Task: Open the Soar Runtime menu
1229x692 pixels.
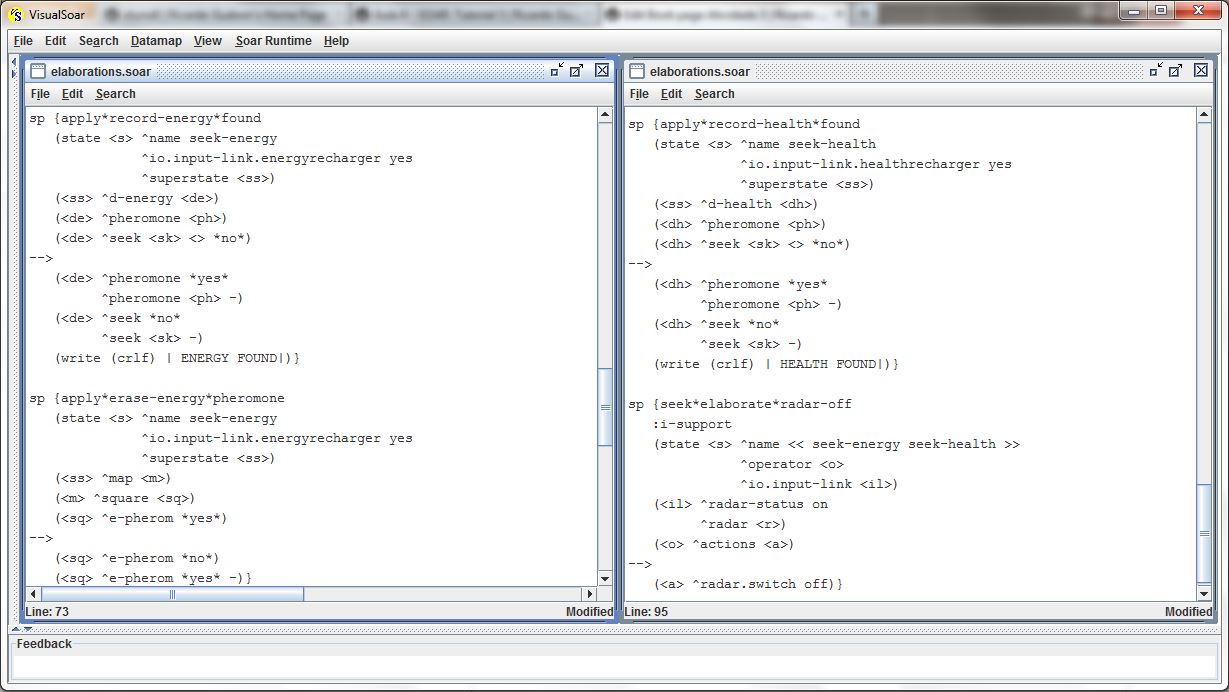Action: click(273, 41)
